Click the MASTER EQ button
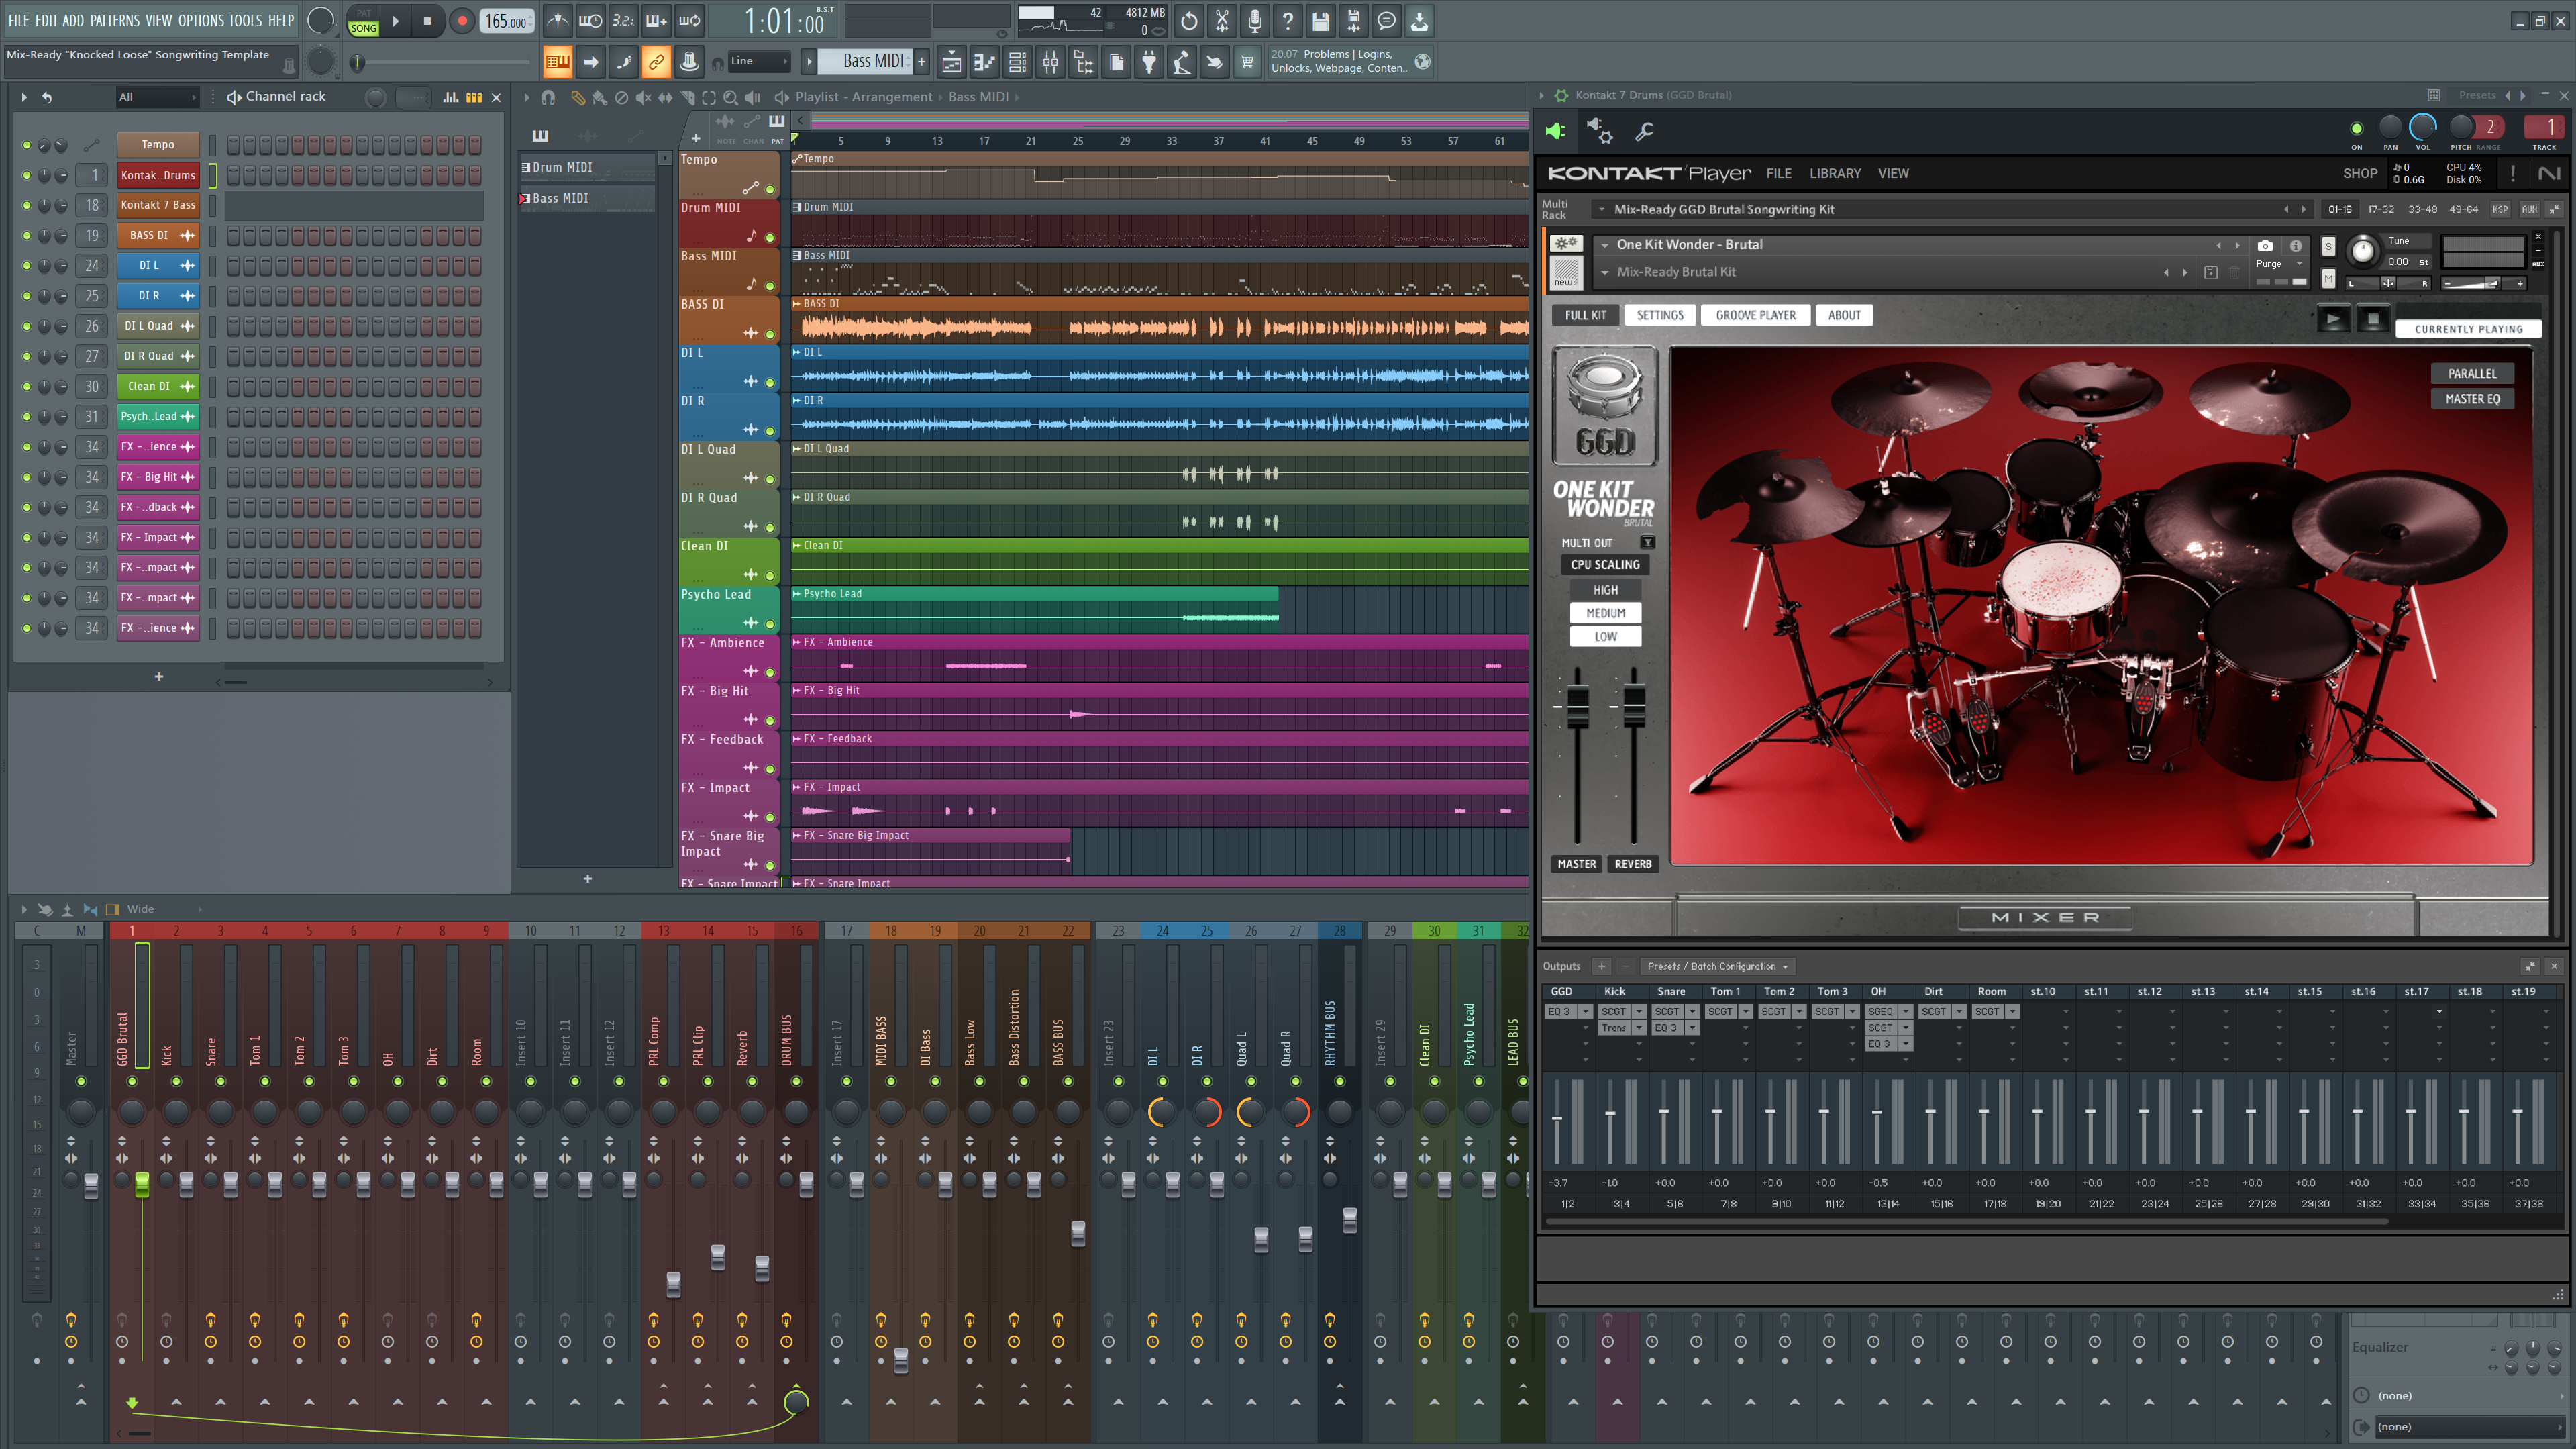This screenshot has height=1449, width=2576. tap(2471, 399)
